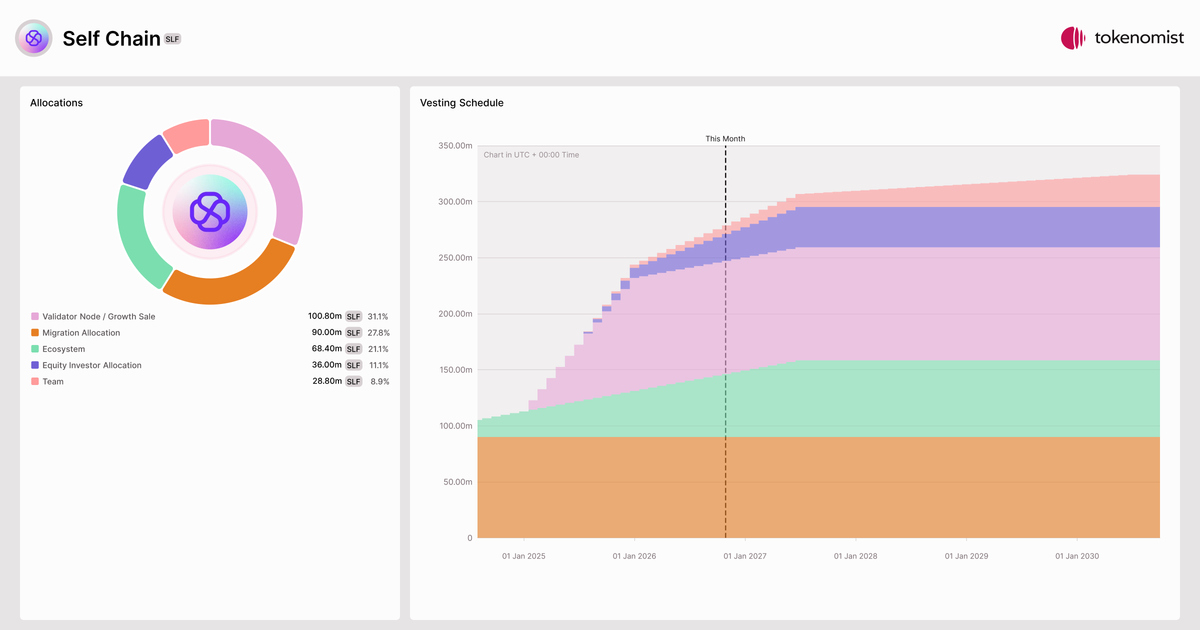Click the 01 Jan 2026 axis label
Screen dimensions: 1200x630
(635, 556)
